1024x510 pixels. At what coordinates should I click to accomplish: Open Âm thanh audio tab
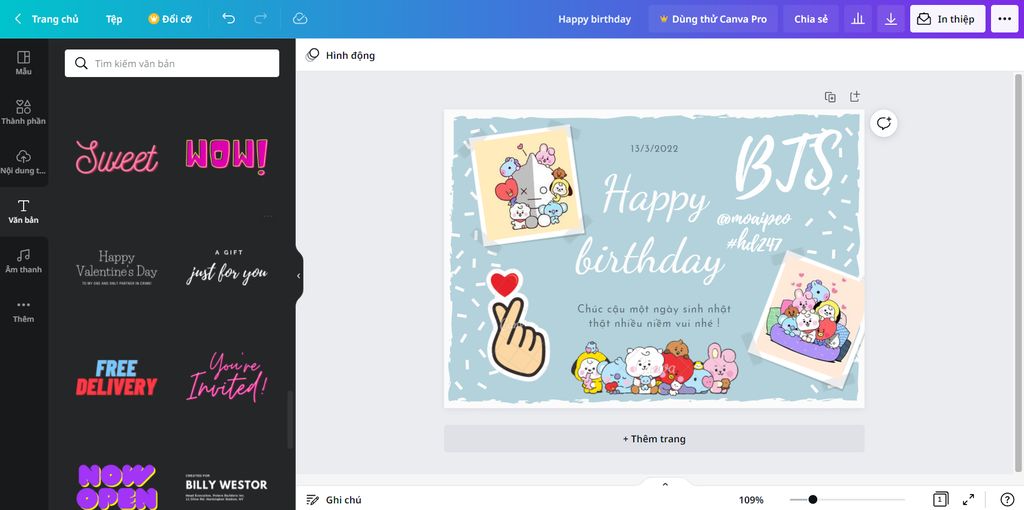[x=24, y=261]
